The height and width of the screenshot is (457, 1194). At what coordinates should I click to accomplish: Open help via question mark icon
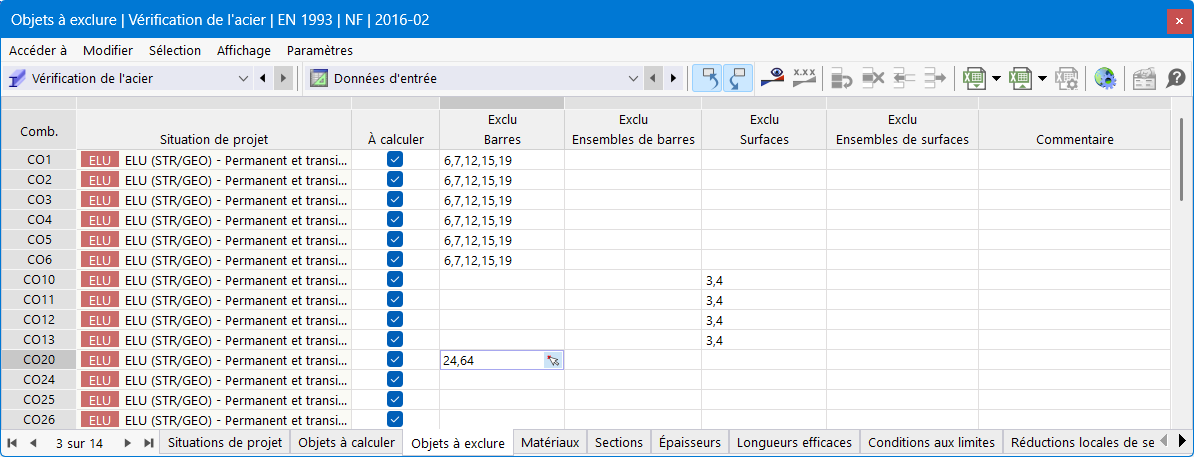coord(1176,78)
